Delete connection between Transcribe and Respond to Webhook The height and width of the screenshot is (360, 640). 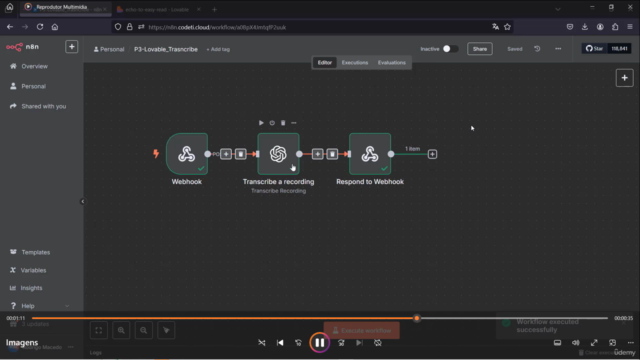point(332,154)
